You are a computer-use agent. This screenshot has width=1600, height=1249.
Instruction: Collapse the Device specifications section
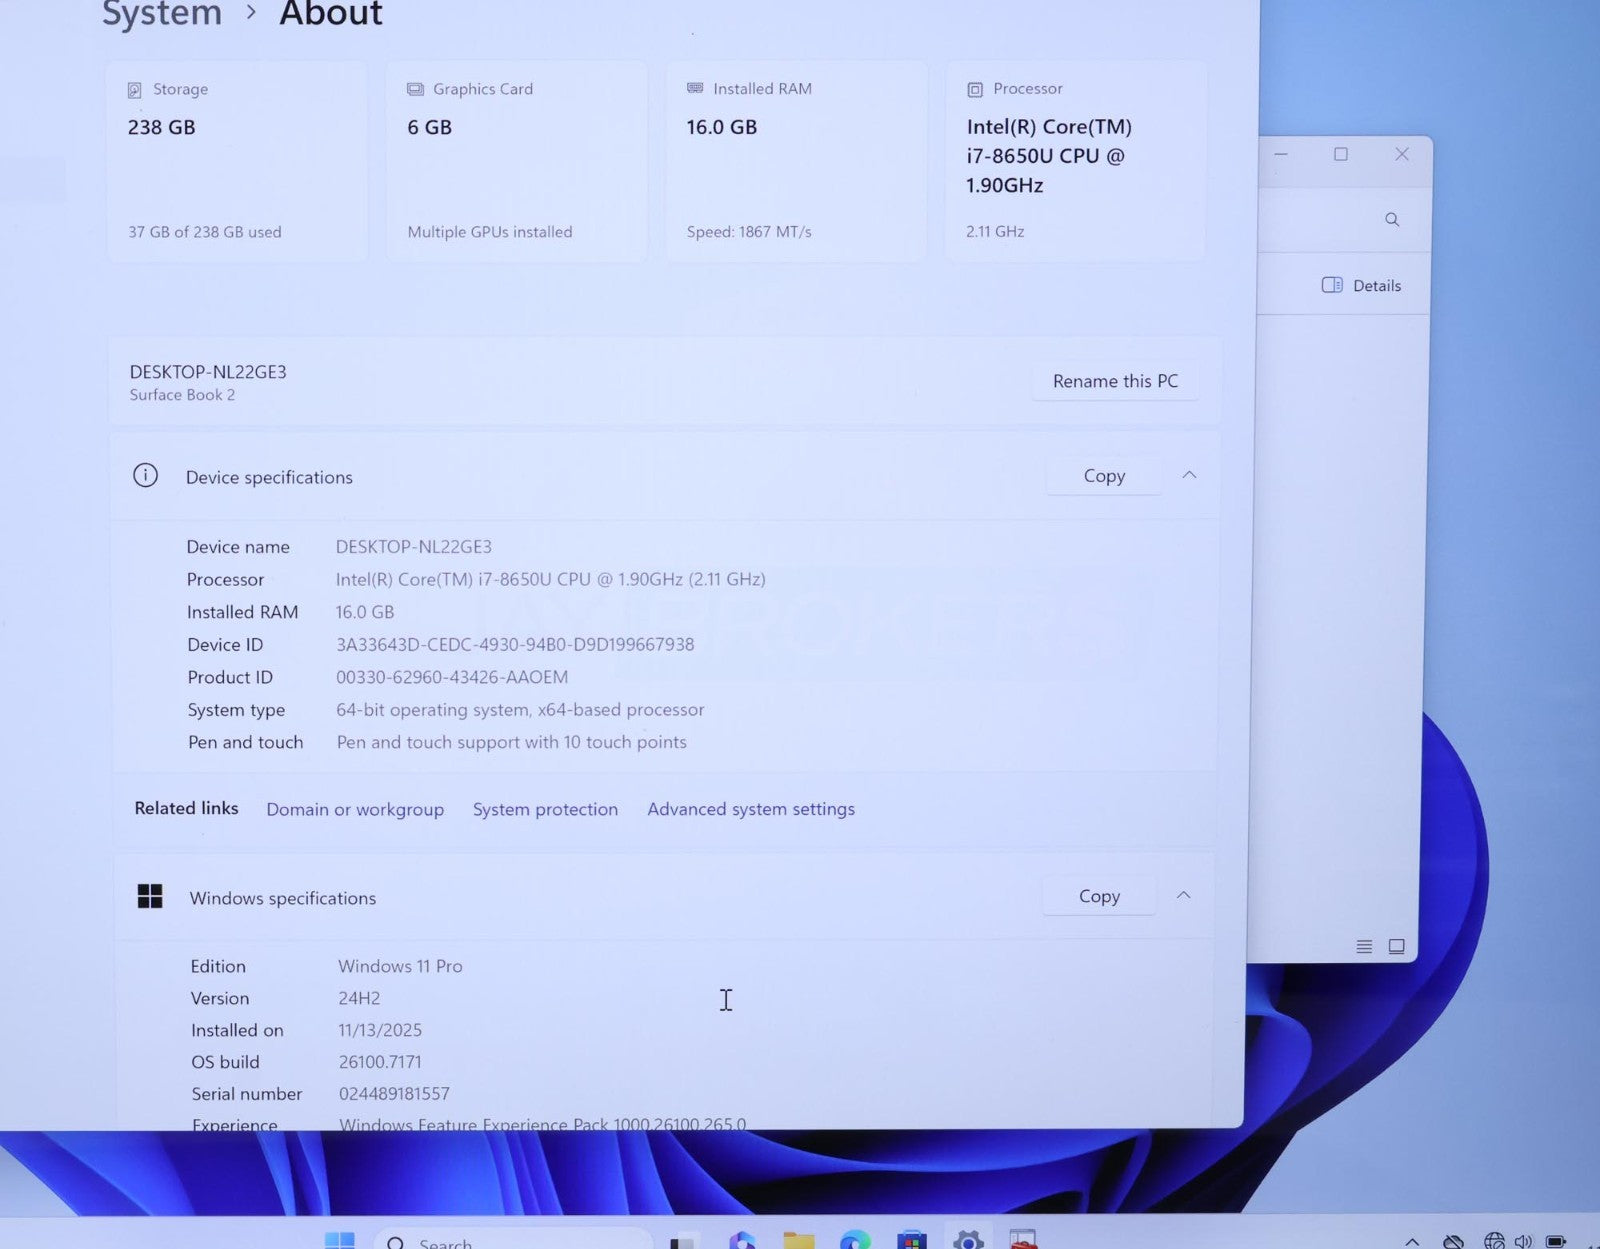coord(1189,475)
